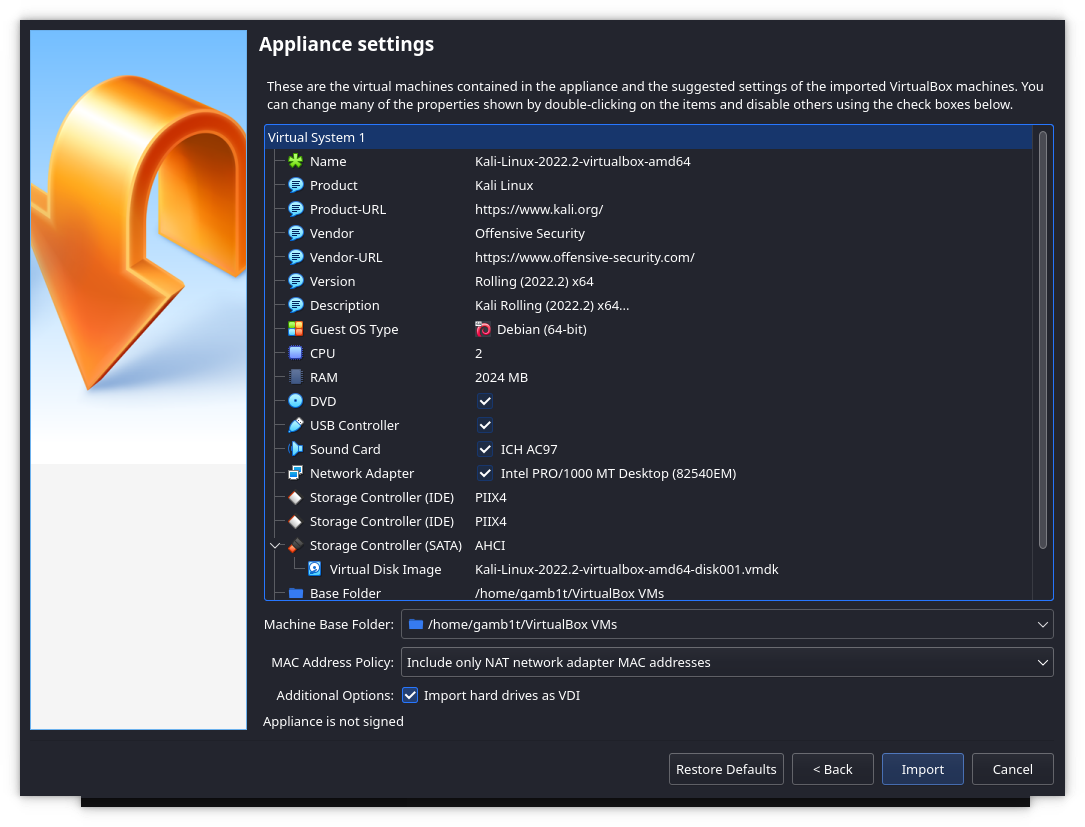Viewport: 1085px width, 827px height.
Task: Uncheck the DVD drive checkbox
Action: pos(485,401)
